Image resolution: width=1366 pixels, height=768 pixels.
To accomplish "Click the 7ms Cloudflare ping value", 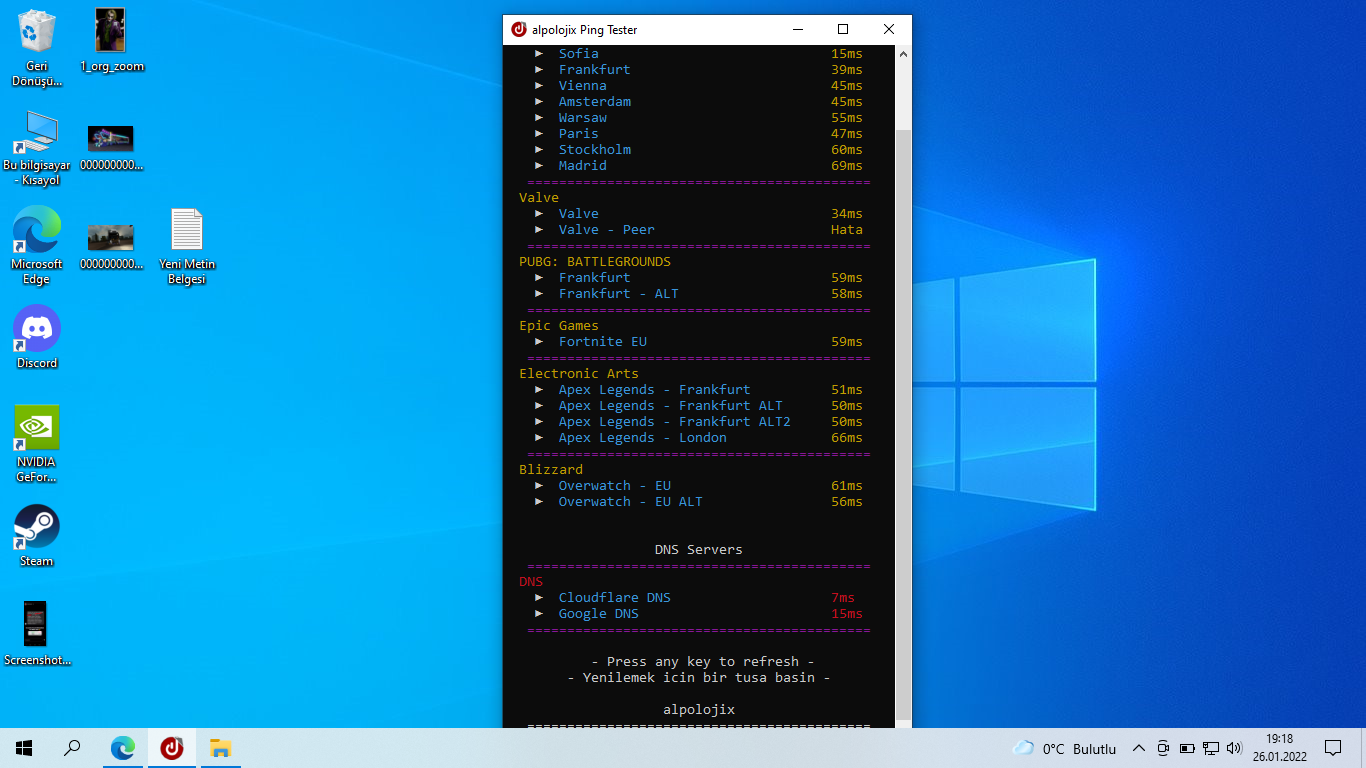I will click(x=843, y=598).
